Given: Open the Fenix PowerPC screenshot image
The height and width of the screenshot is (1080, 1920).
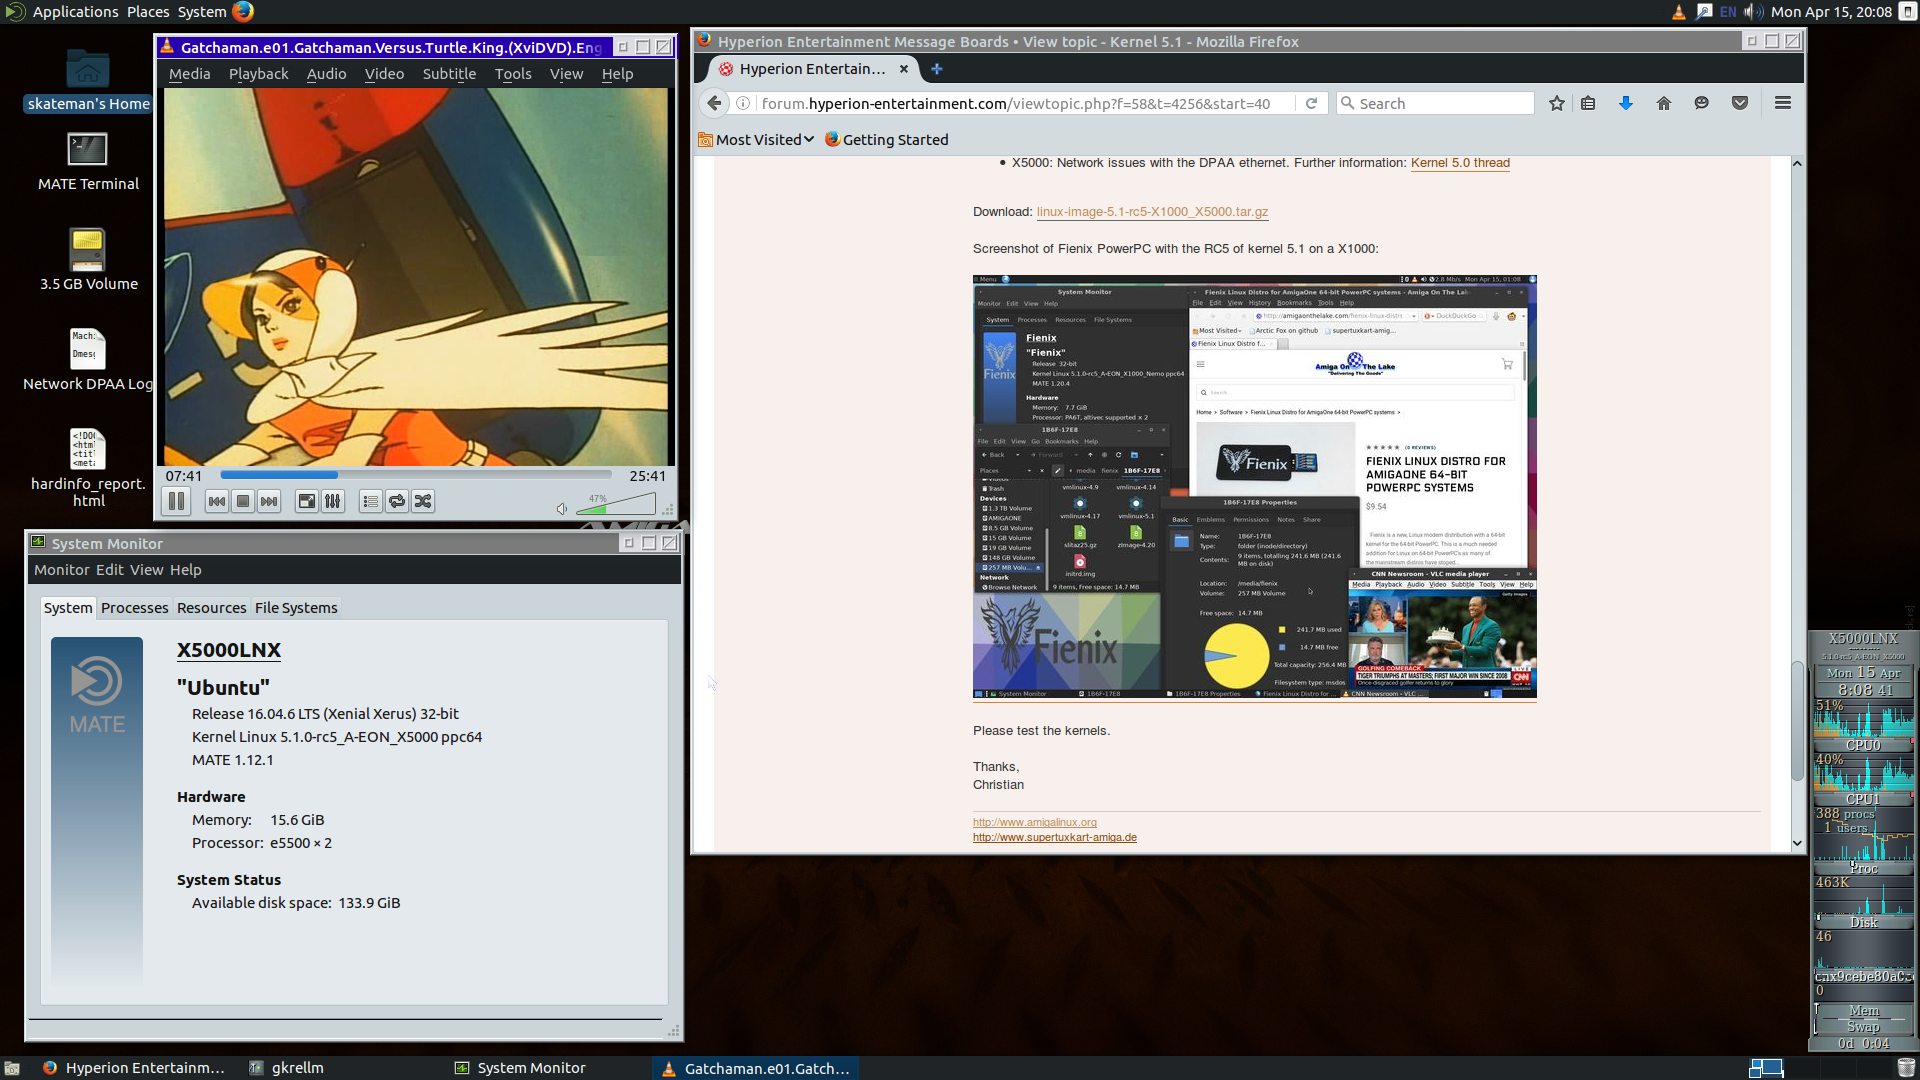Looking at the screenshot, I should pos(1254,487).
